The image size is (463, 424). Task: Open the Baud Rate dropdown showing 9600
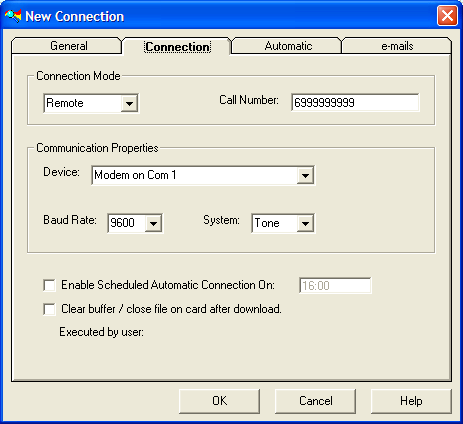coord(135,223)
